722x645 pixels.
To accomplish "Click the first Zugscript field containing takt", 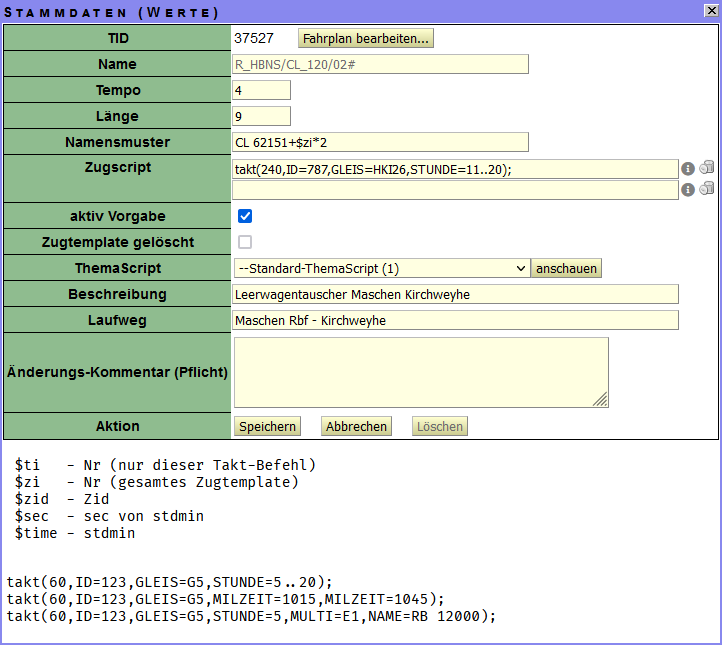I will click(x=455, y=169).
